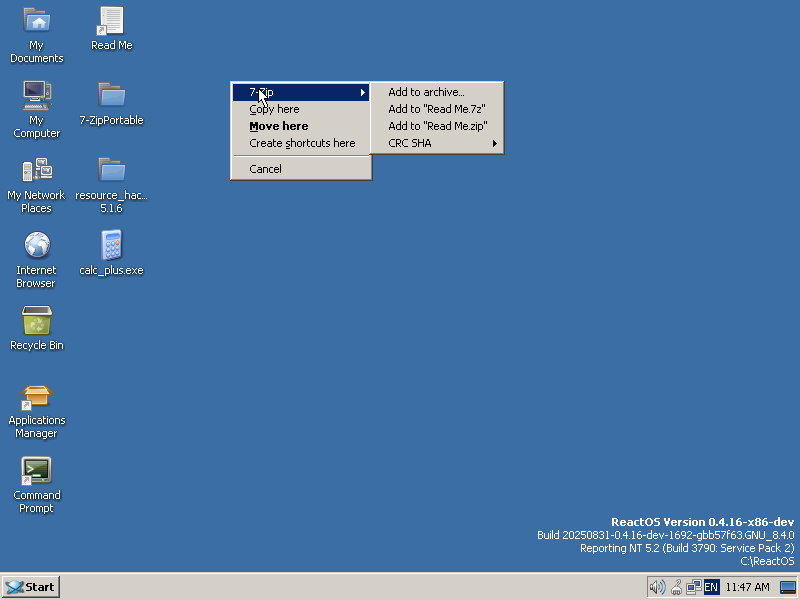The height and width of the screenshot is (600, 800).
Task: Select the Command Prompt shortcut icon
Action: pyautogui.click(x=36, y=471)
